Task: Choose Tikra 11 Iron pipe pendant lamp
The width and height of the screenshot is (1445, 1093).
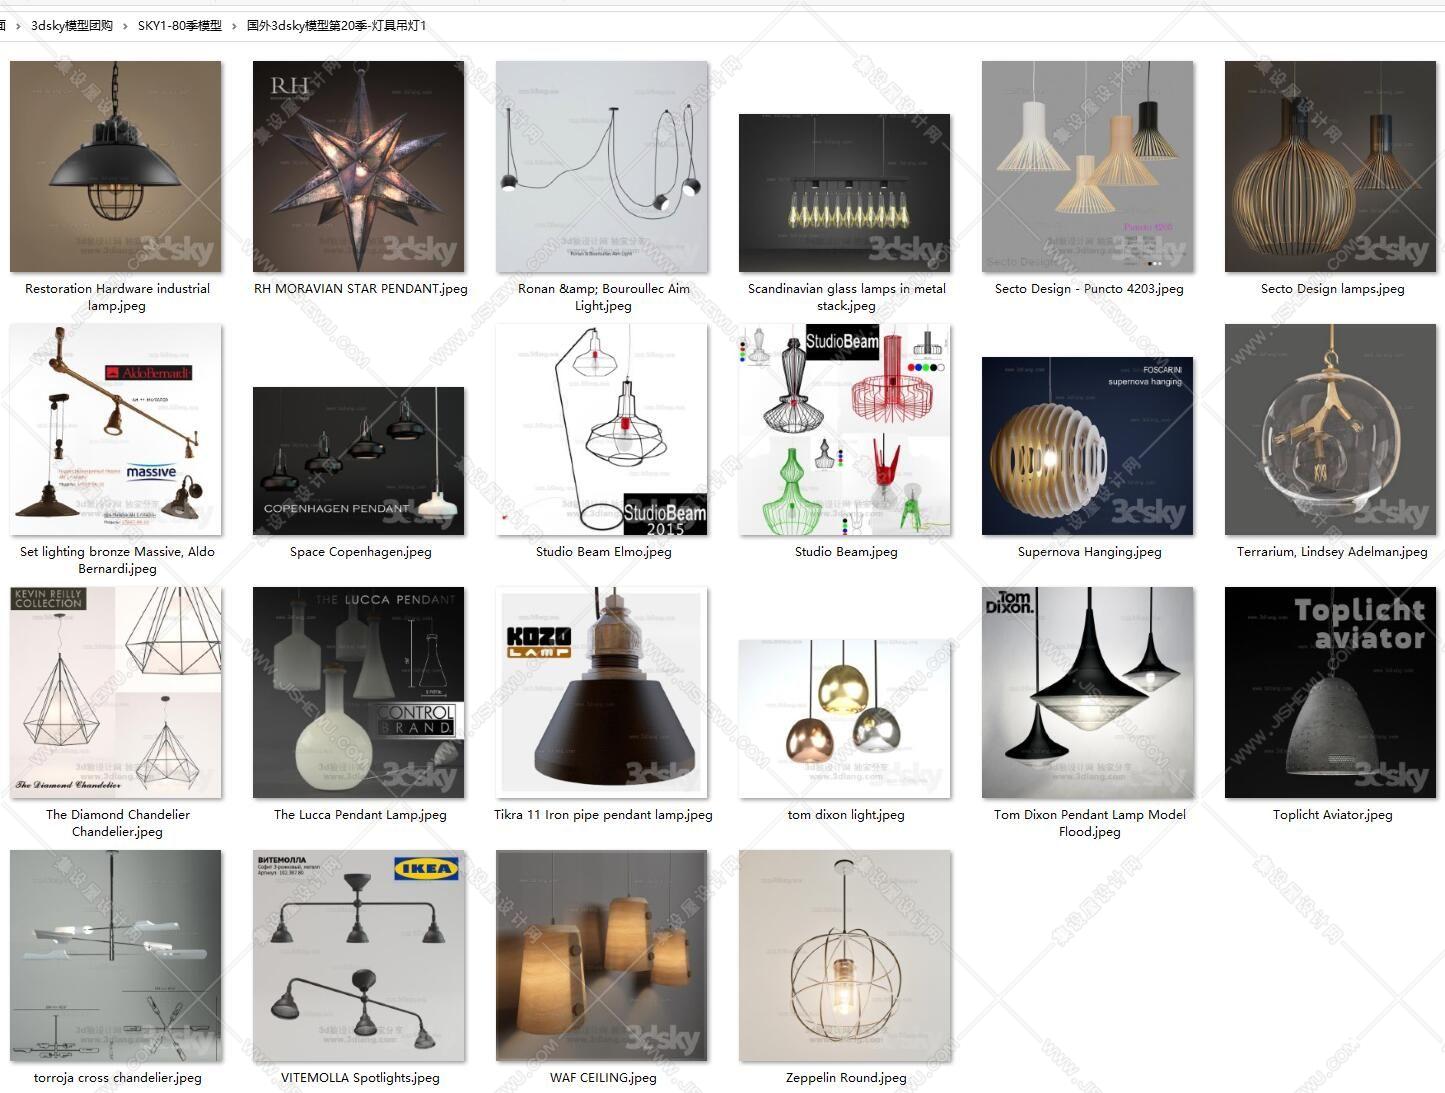Action: tap(602, 693)
